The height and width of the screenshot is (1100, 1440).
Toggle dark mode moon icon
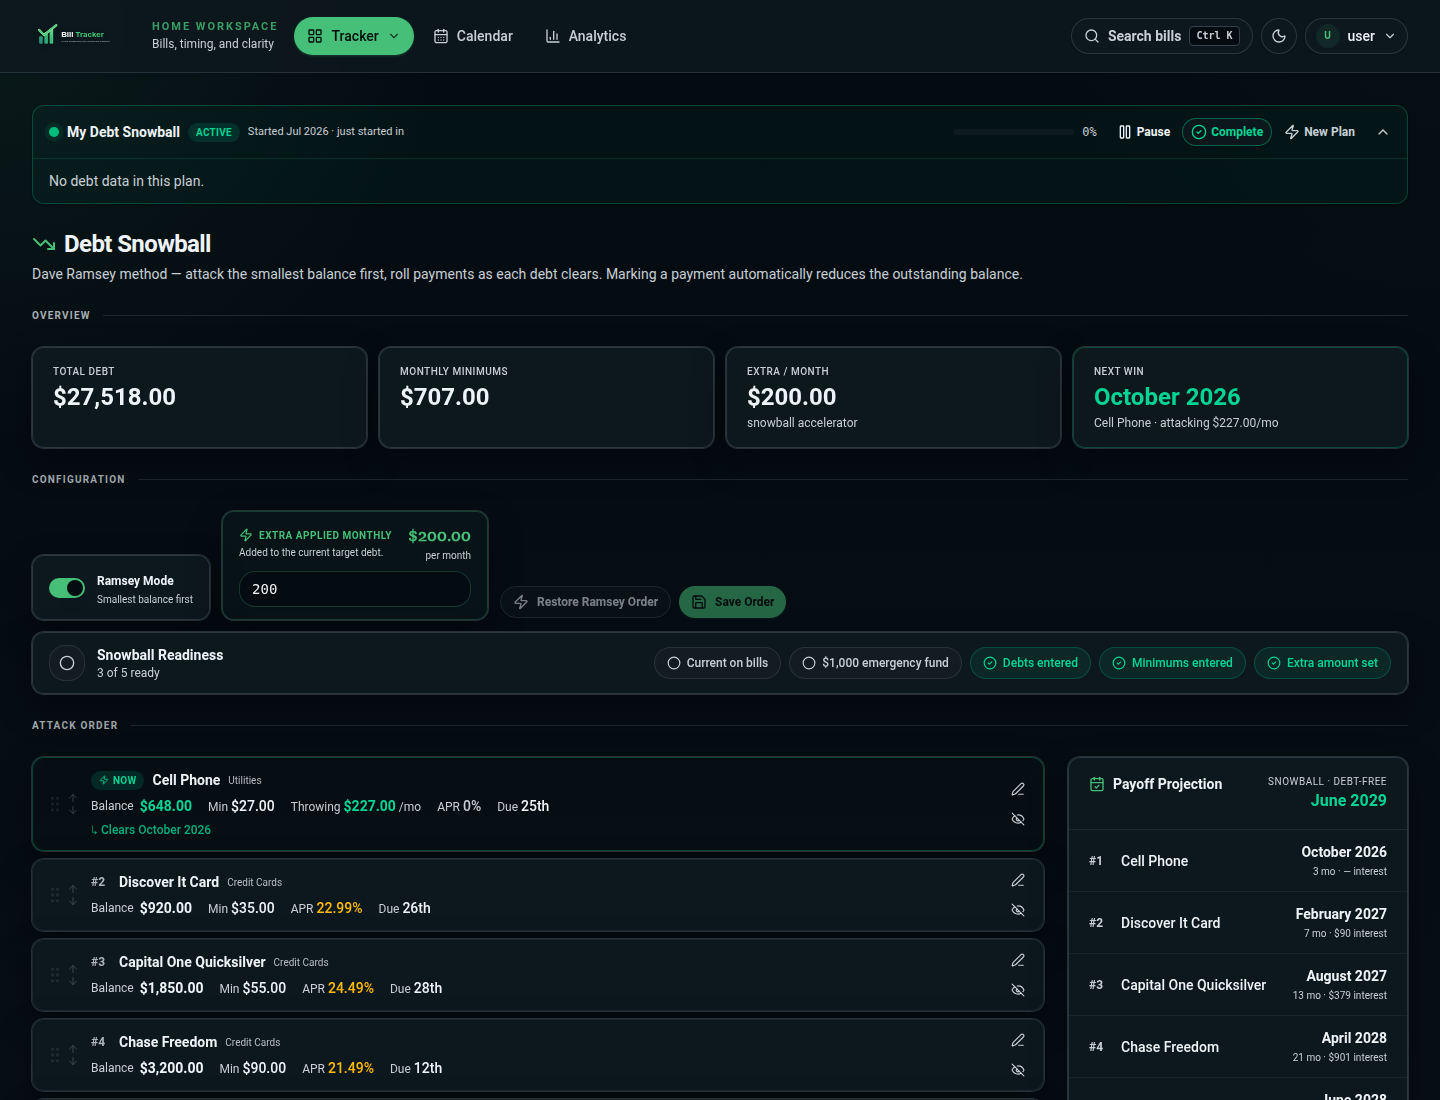coord(1278,36)
